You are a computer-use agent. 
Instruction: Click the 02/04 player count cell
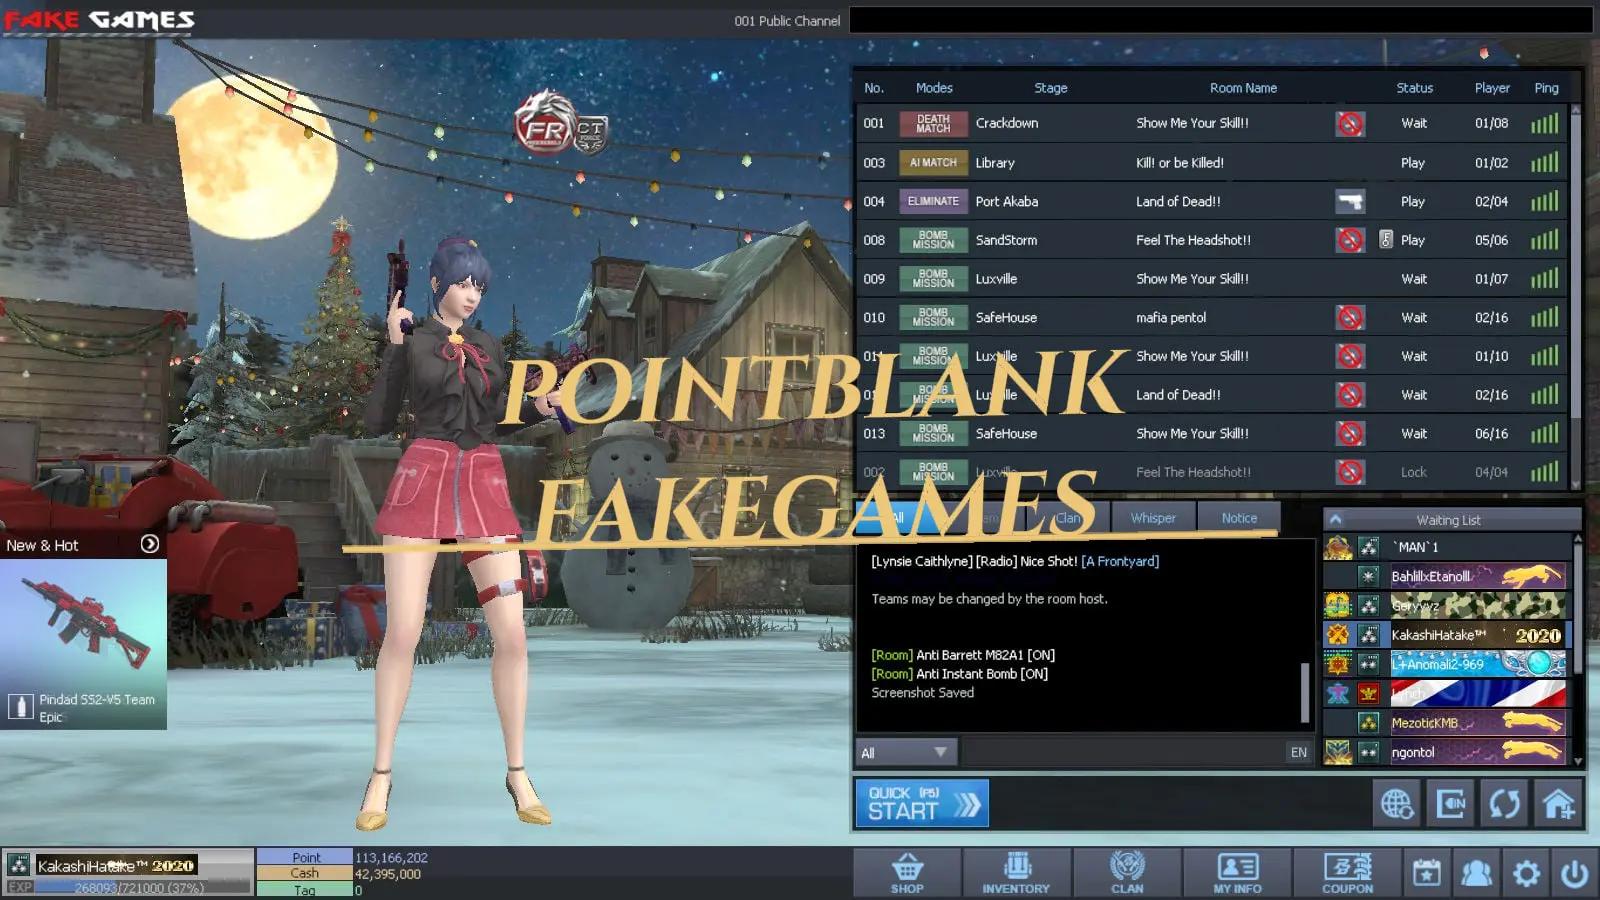tap(1491, 201)
